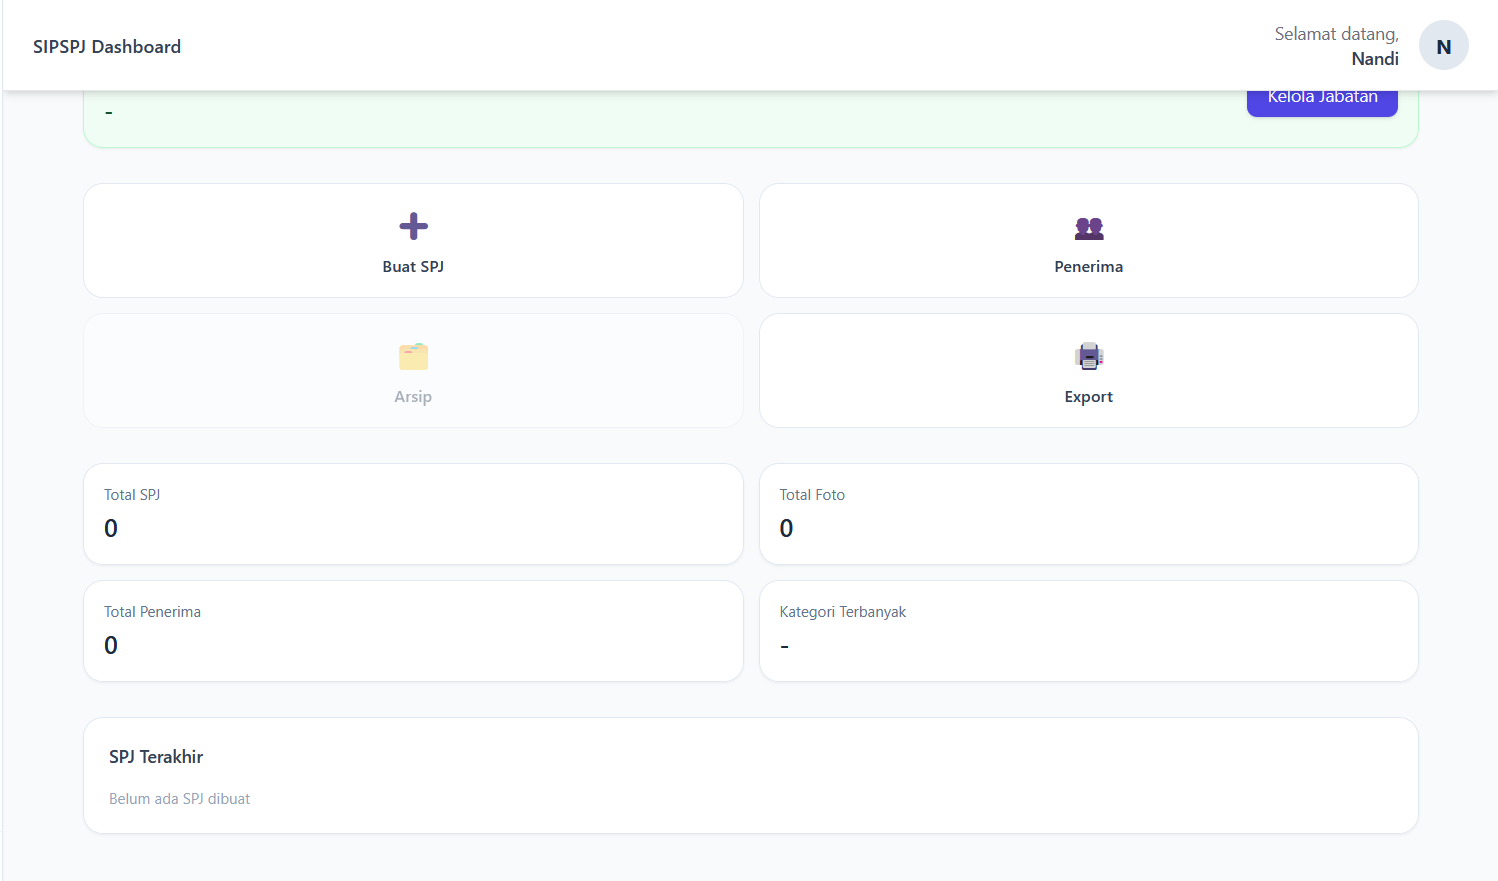This screenshot has height=881, width=1498.
Task: Click the Selamat datang greeting text
Action: coord(1336,34)
